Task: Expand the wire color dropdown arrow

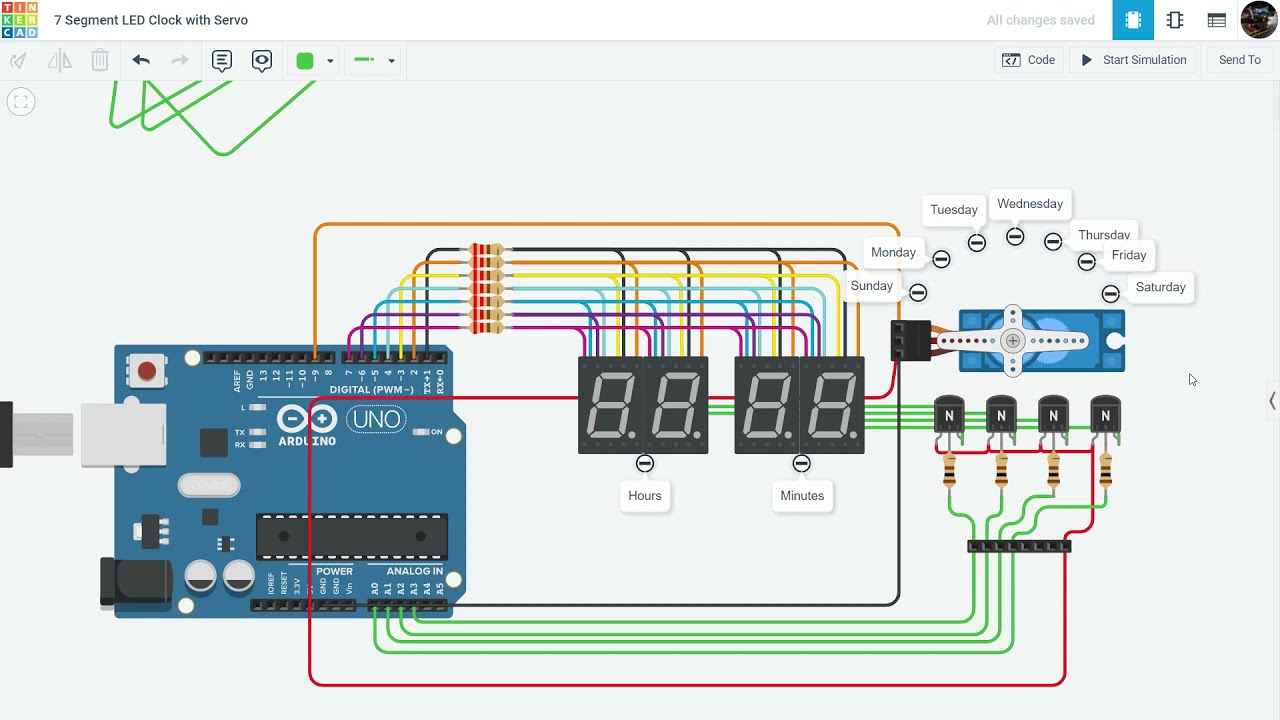Action: (x=330, y=61)
